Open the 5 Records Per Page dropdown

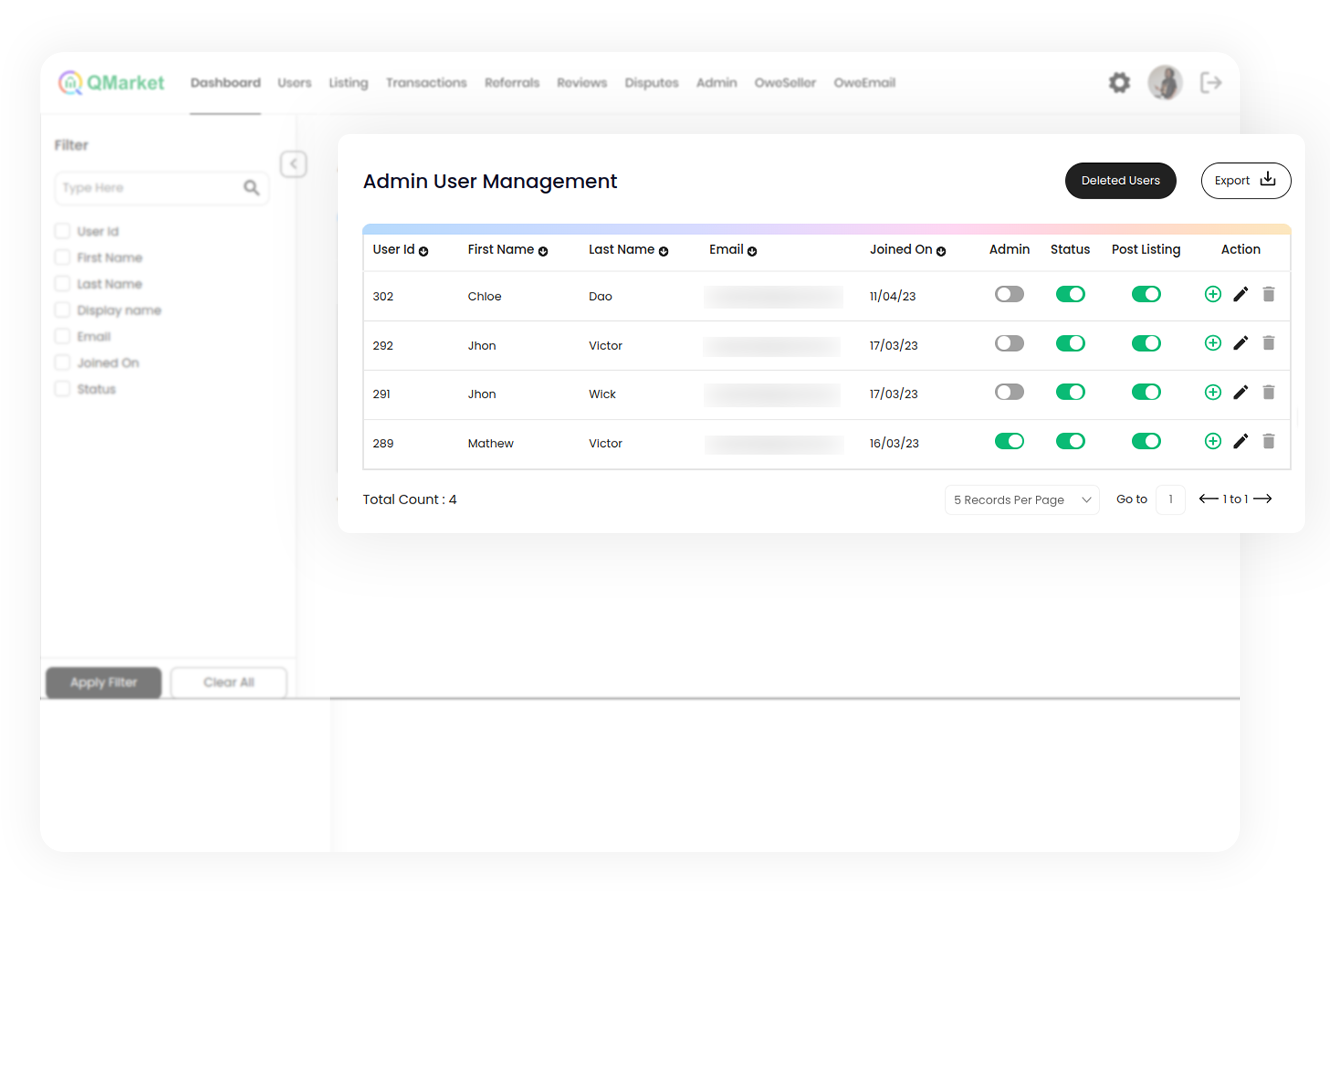[x=1021, y=500]
